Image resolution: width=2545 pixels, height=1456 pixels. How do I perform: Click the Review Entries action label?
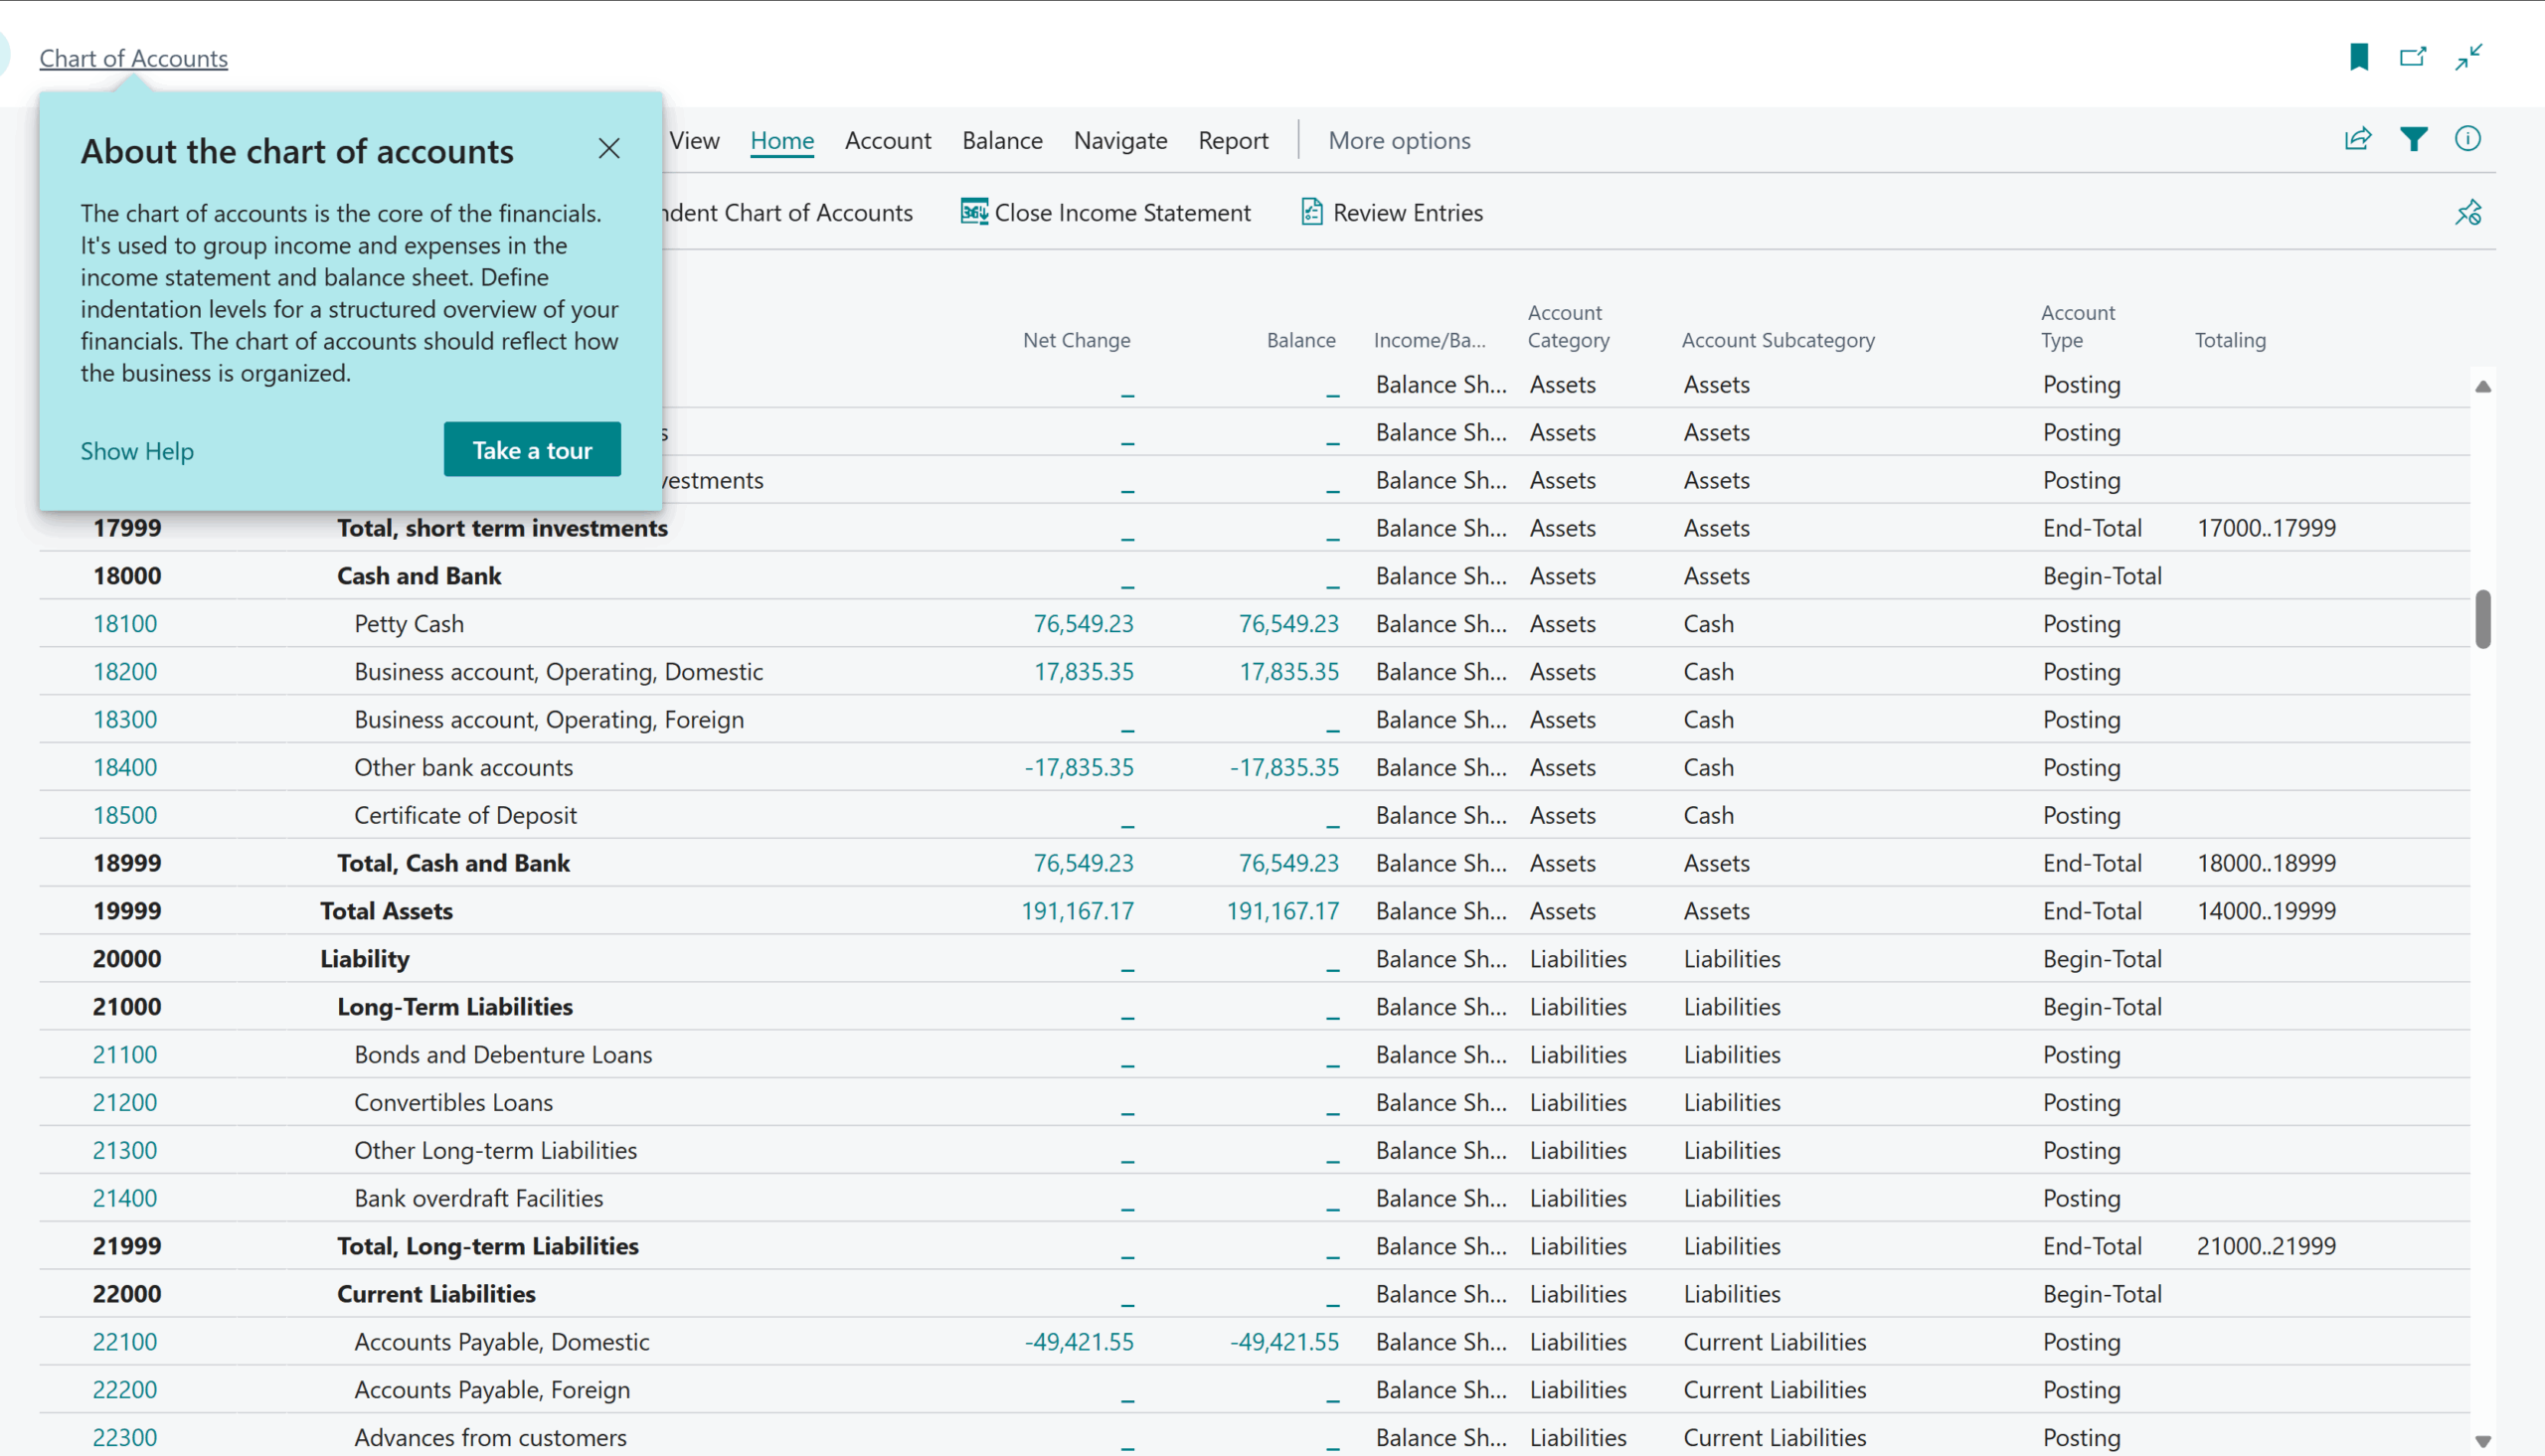pos(1408,212)
